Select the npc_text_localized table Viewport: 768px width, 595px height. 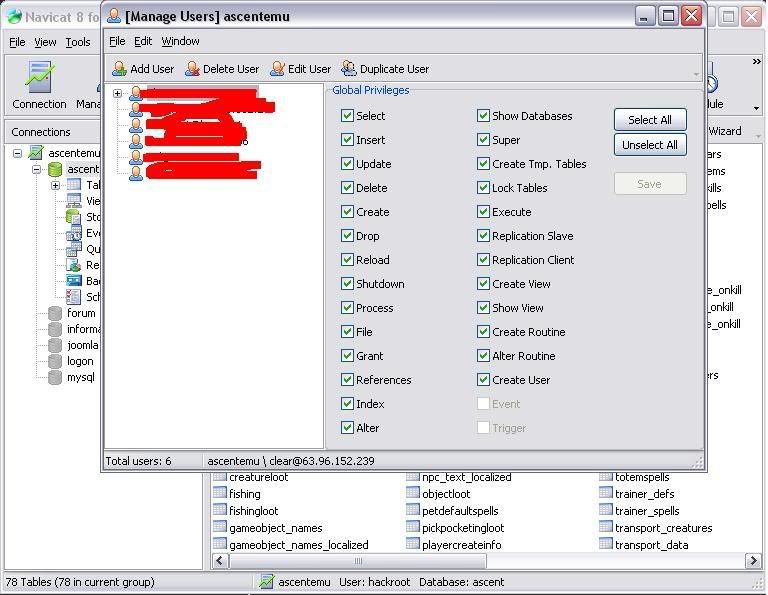point(467,477)
